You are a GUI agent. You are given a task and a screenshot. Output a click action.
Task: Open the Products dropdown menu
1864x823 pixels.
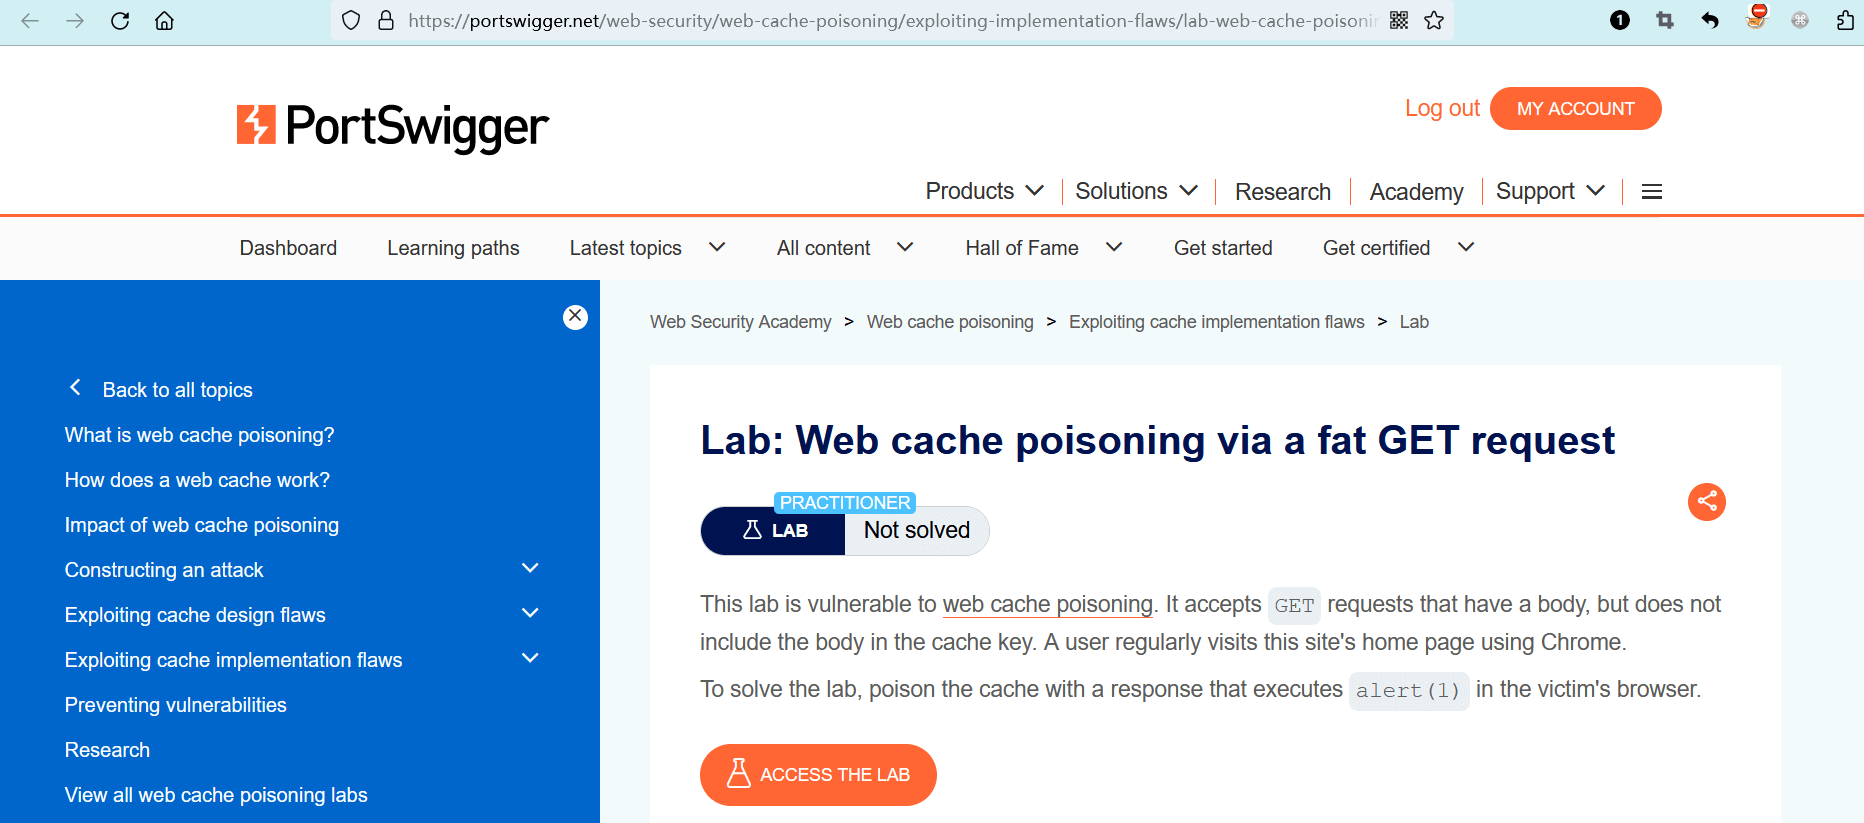click(984, 191)
